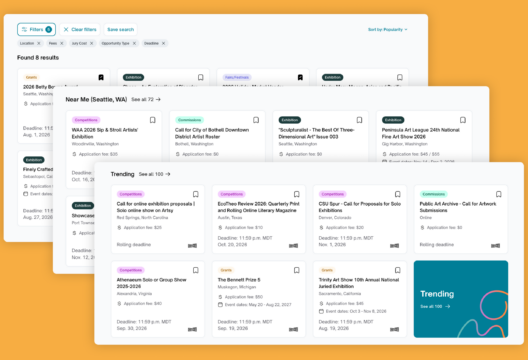Remove the Opportunity Type filter chip
528x360 pixels.
pos(134,43)
